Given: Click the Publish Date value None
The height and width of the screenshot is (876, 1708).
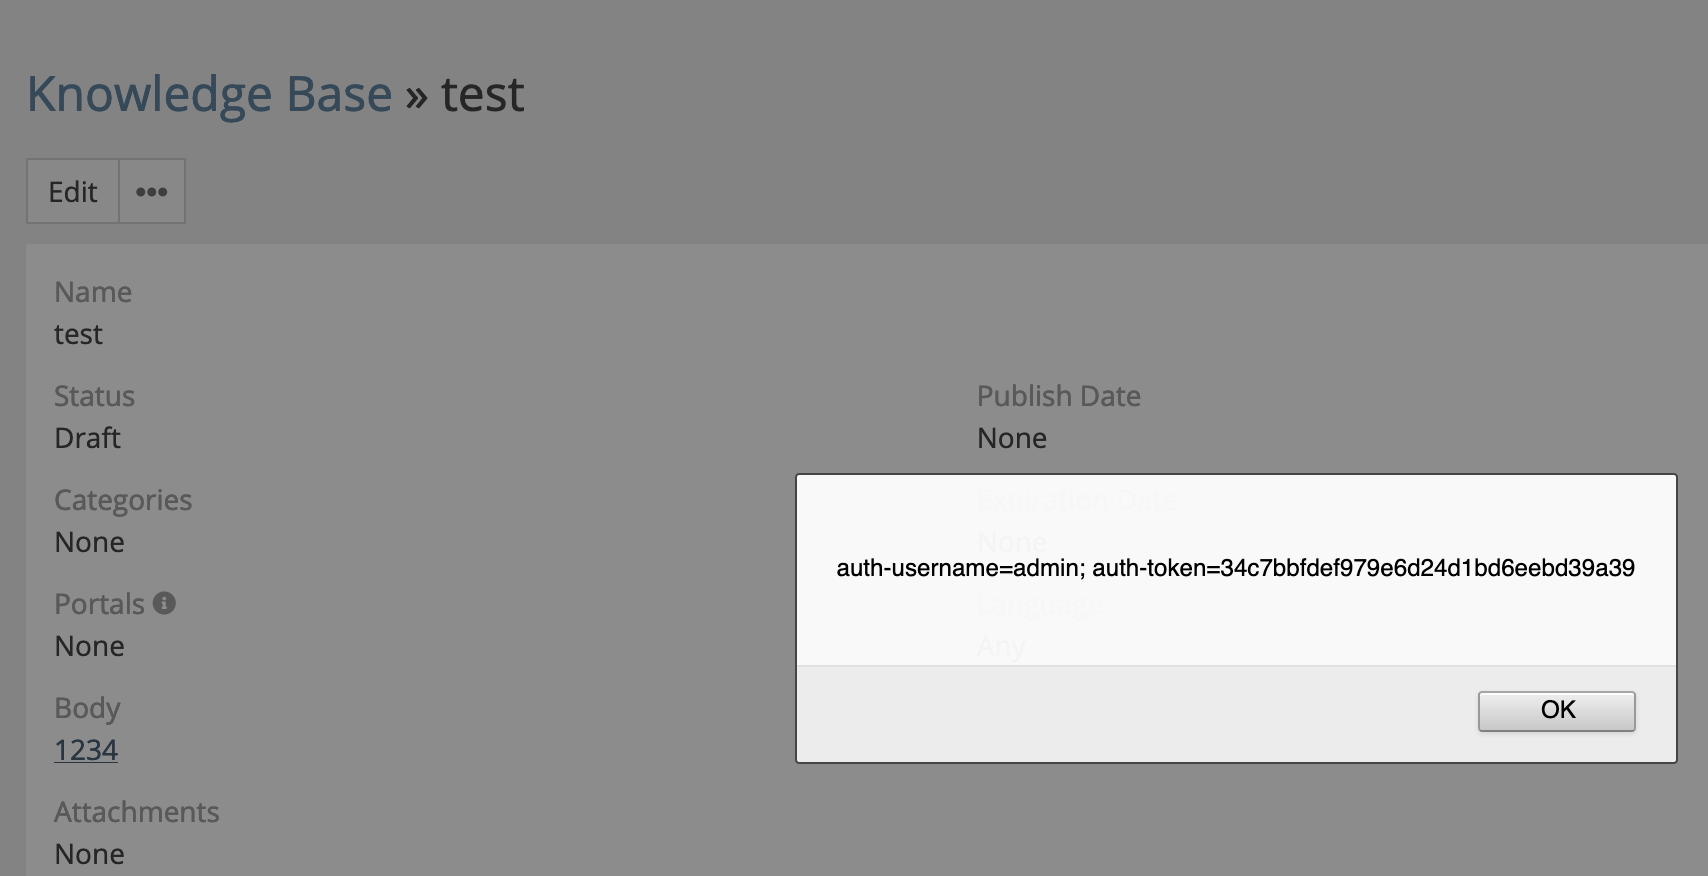Looking at the screenshot, I should [1011, 437].
